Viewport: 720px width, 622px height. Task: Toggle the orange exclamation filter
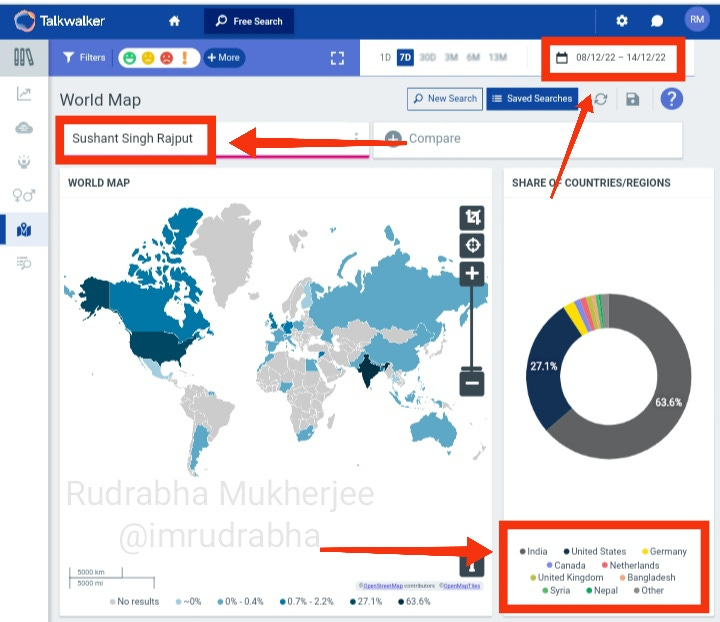coord(185,58)
